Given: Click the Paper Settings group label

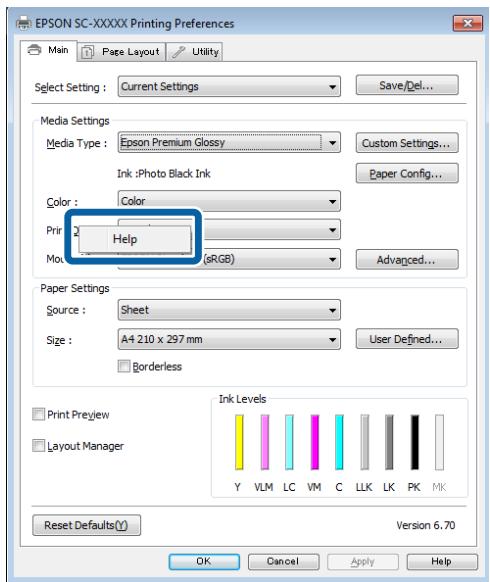Looking at the screenshot, I should click(75, 288).
